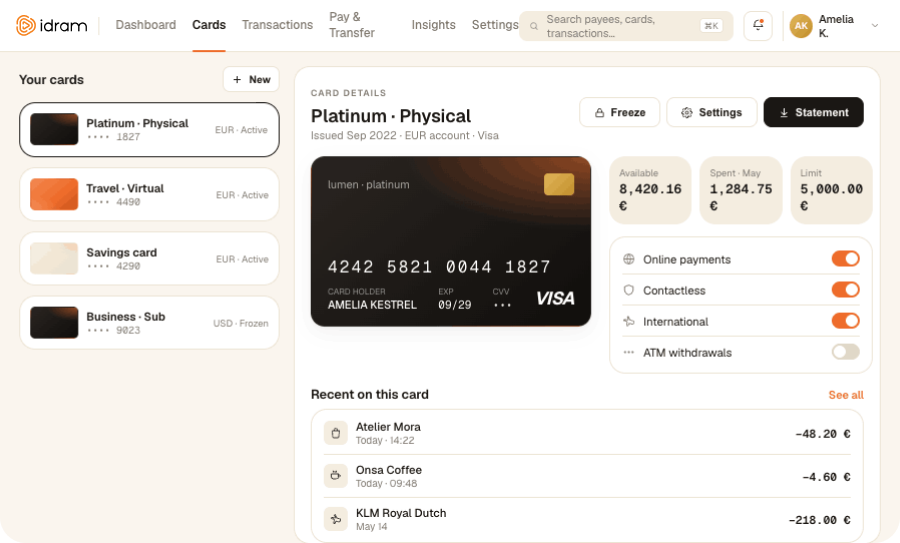Select the Savings card row
The width and height of the screenshot is (900, 543).
[149, 259]
